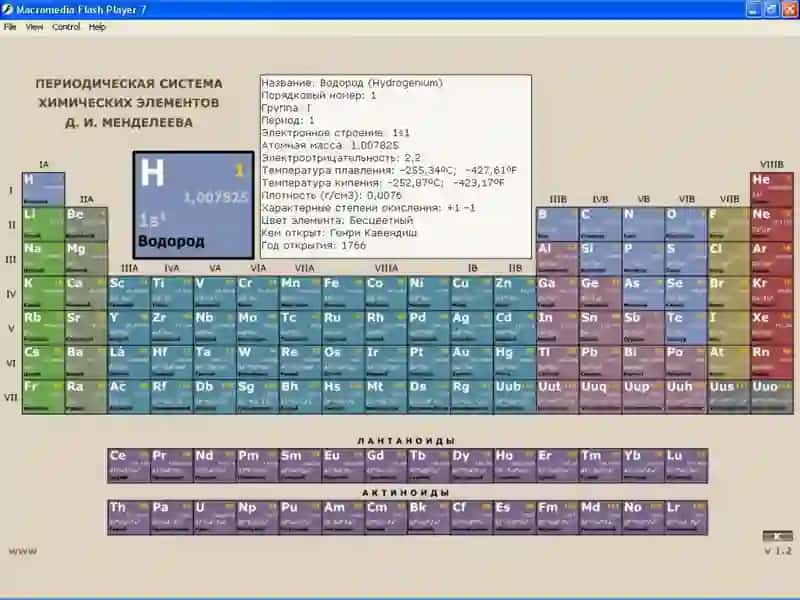Screen dimensions: 800x600
Task: Select the Rutherfordium (Rf) cell
Action: 172,397
